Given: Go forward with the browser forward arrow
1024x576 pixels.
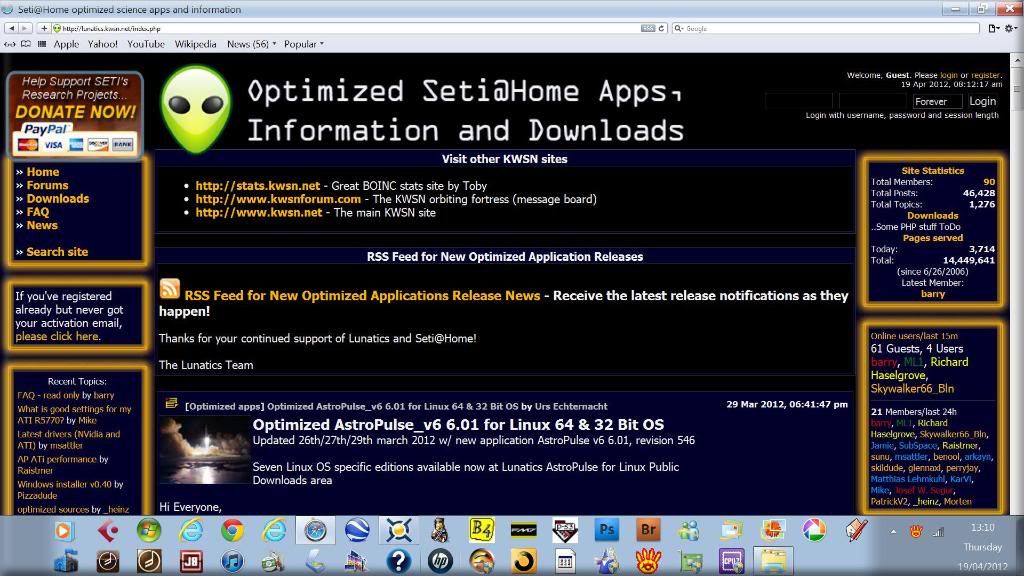Looking at the screenshot, I should point(25,28).
